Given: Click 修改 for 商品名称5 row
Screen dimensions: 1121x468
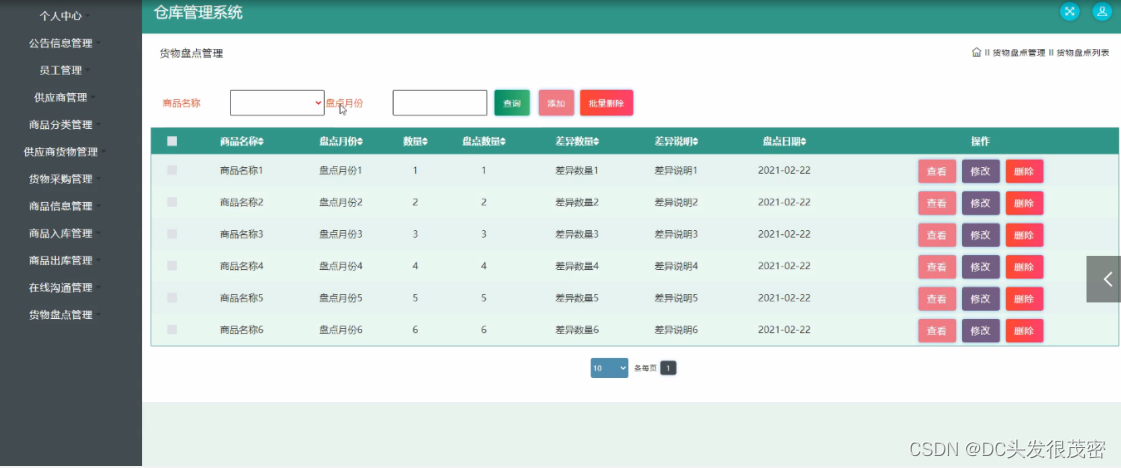Looking at the screenshot, I should [981, 299].
